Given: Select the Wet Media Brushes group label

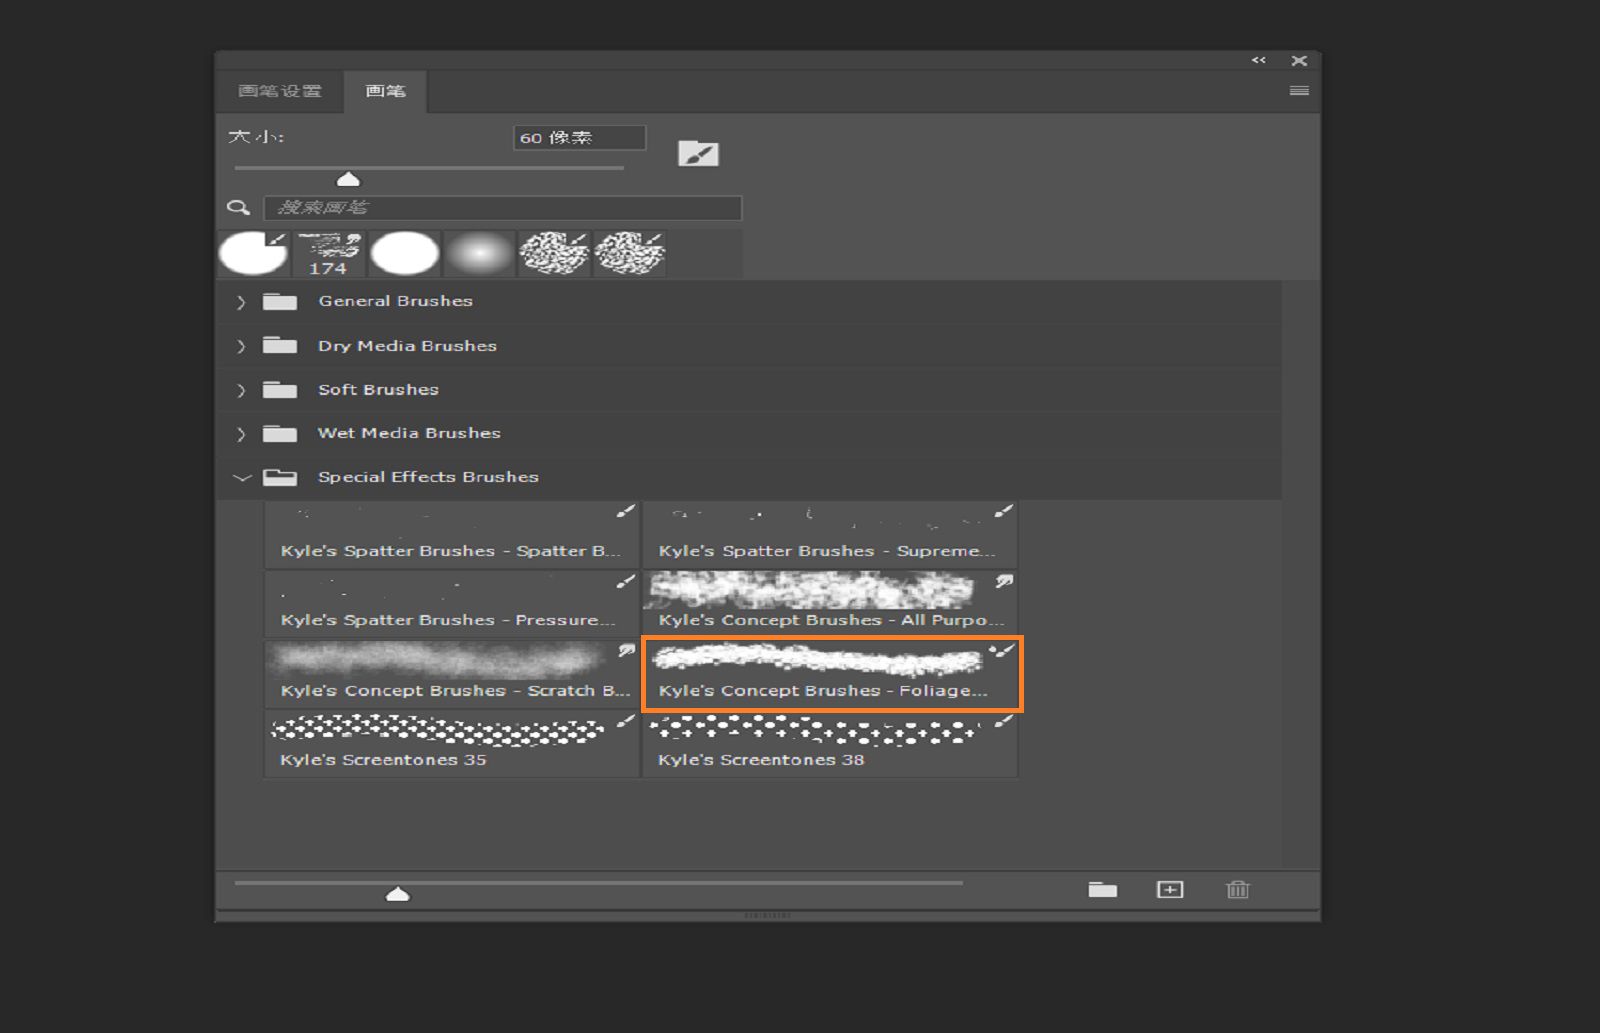Looking at the screenshot, I should tap(409, 433).
